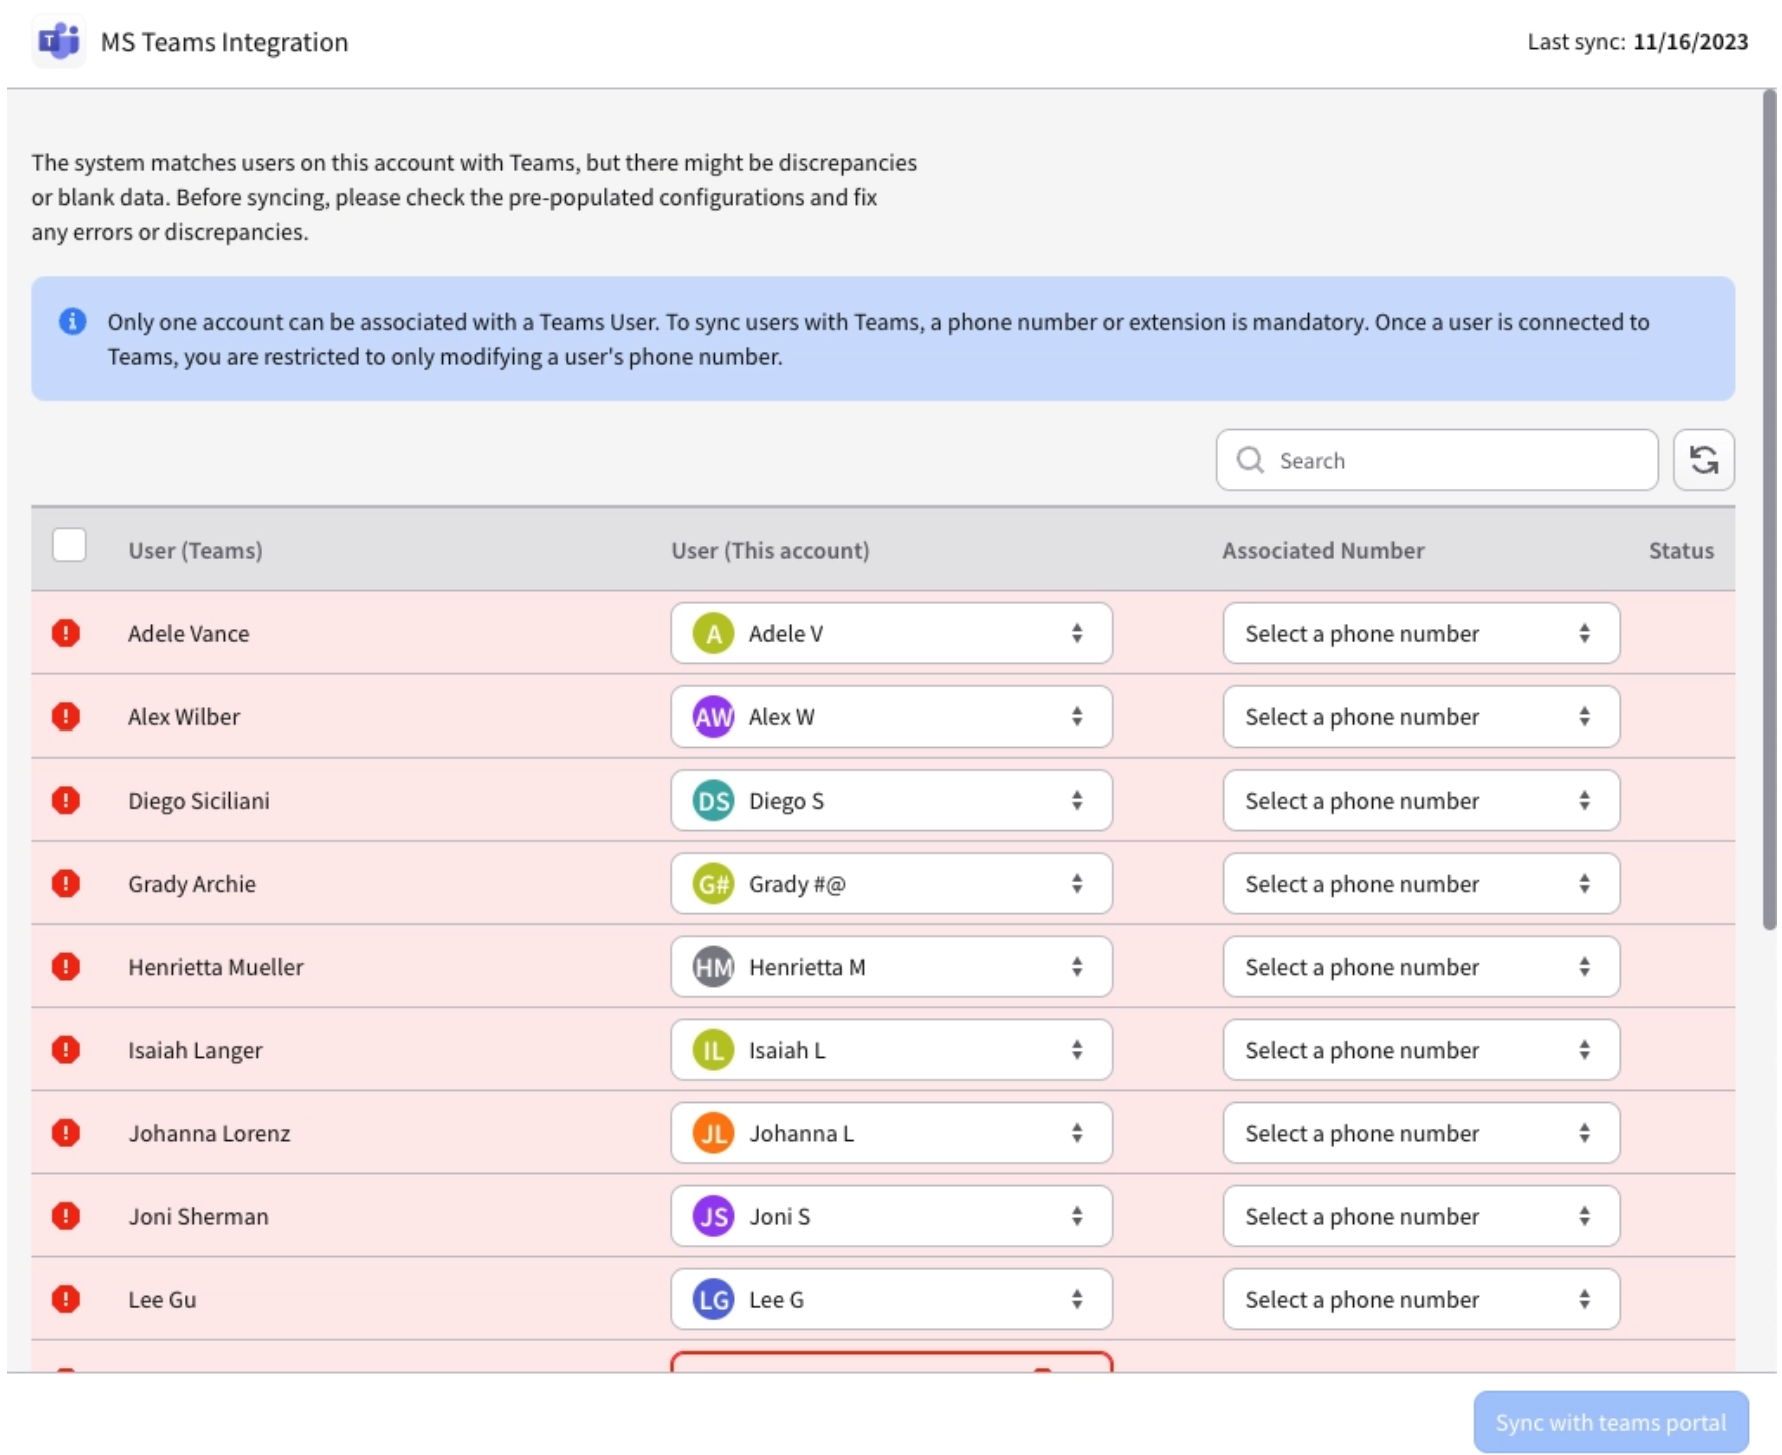
Task: Click the Adele V avatar icon
Action: (x=713, y=633)
